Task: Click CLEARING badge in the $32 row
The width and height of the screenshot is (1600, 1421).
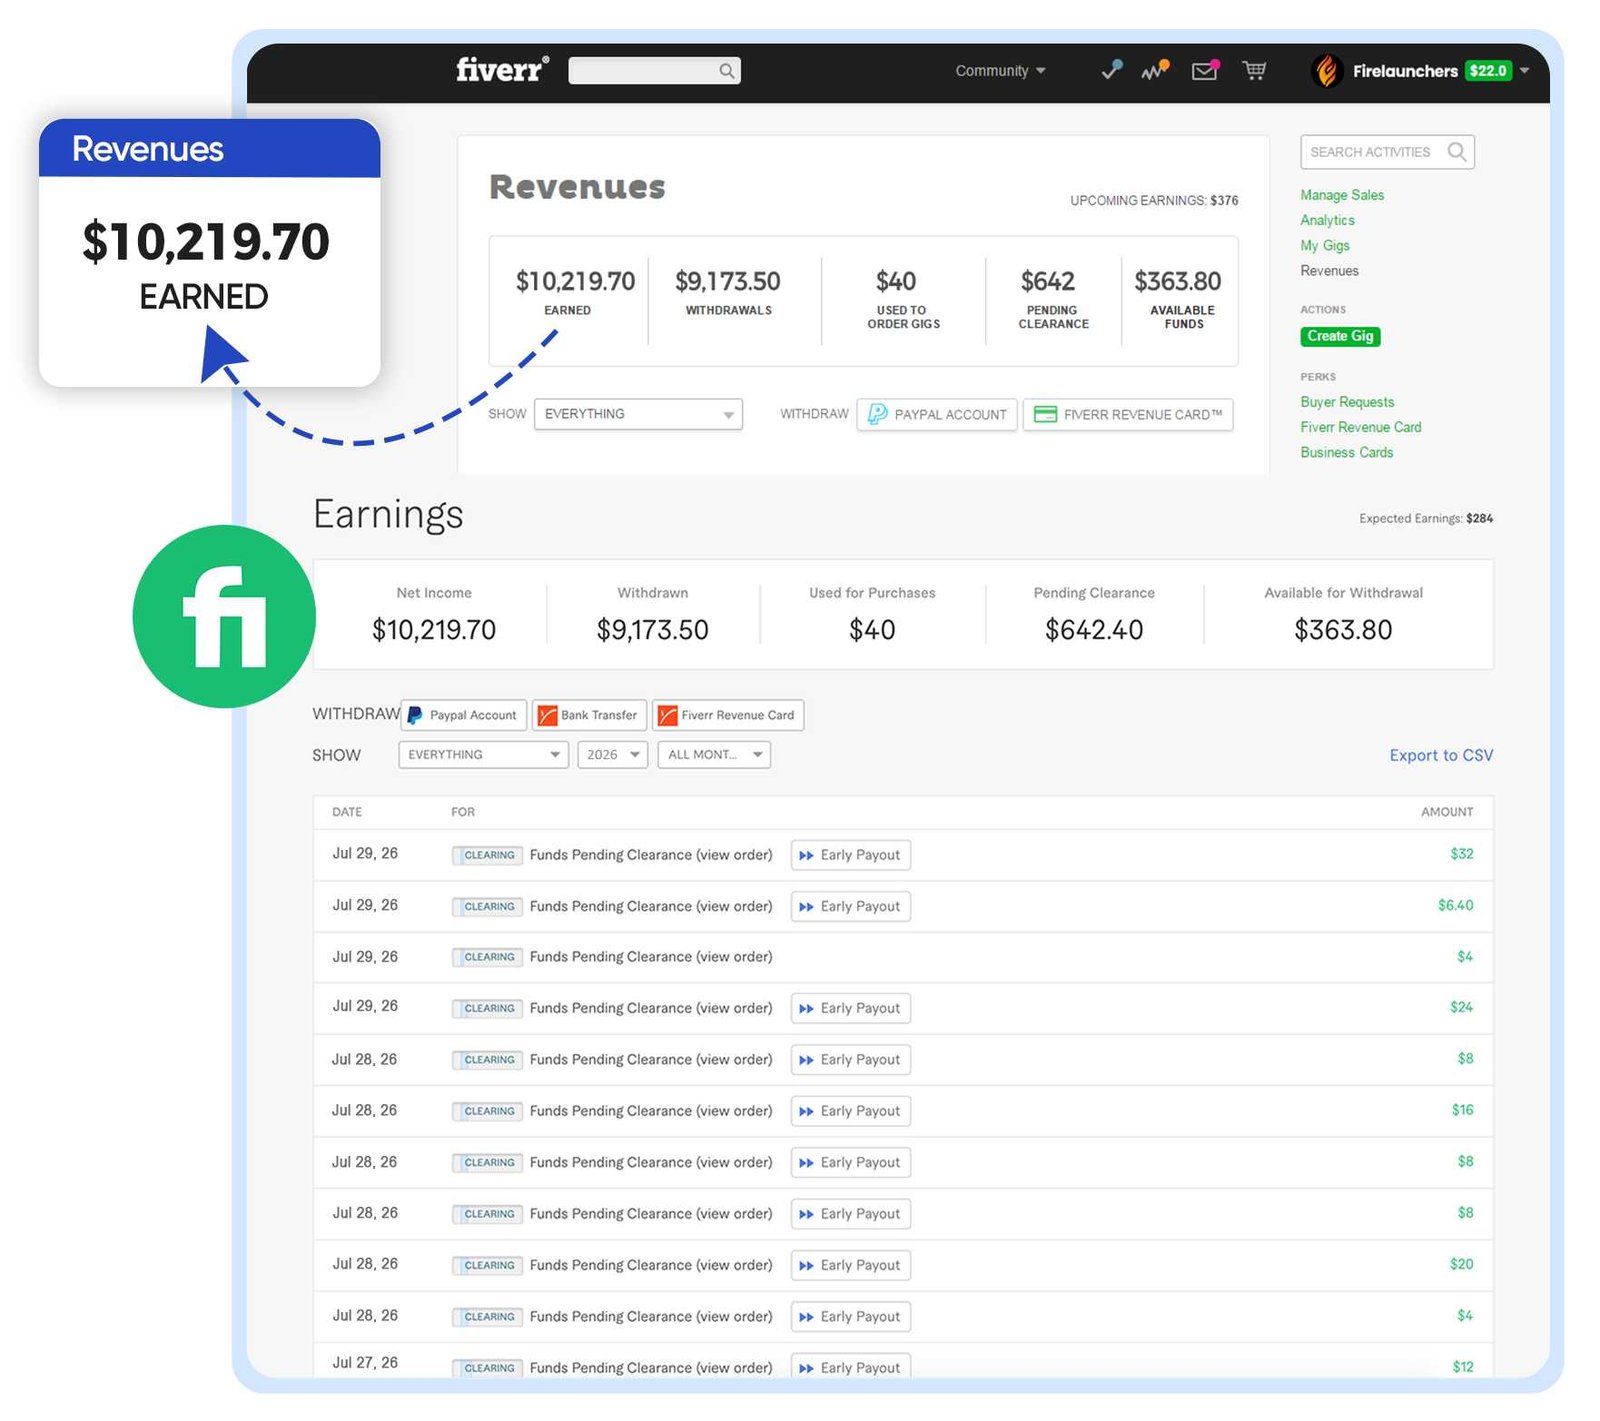Action: pos(488,855)
